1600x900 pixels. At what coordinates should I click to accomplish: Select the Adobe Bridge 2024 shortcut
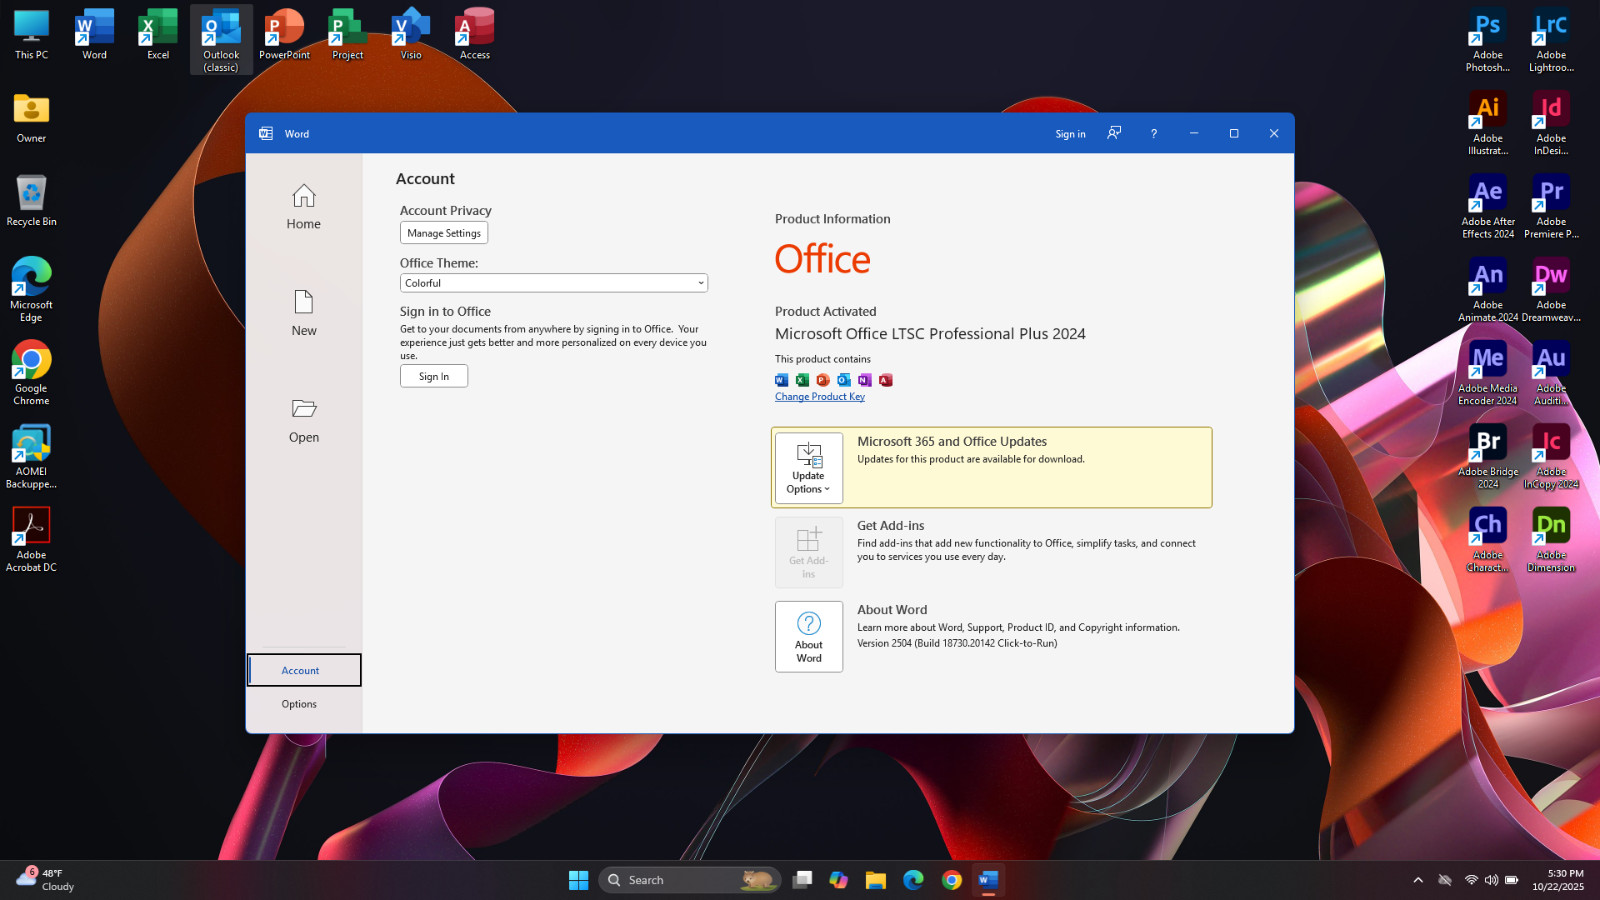tap(1488, 457)
